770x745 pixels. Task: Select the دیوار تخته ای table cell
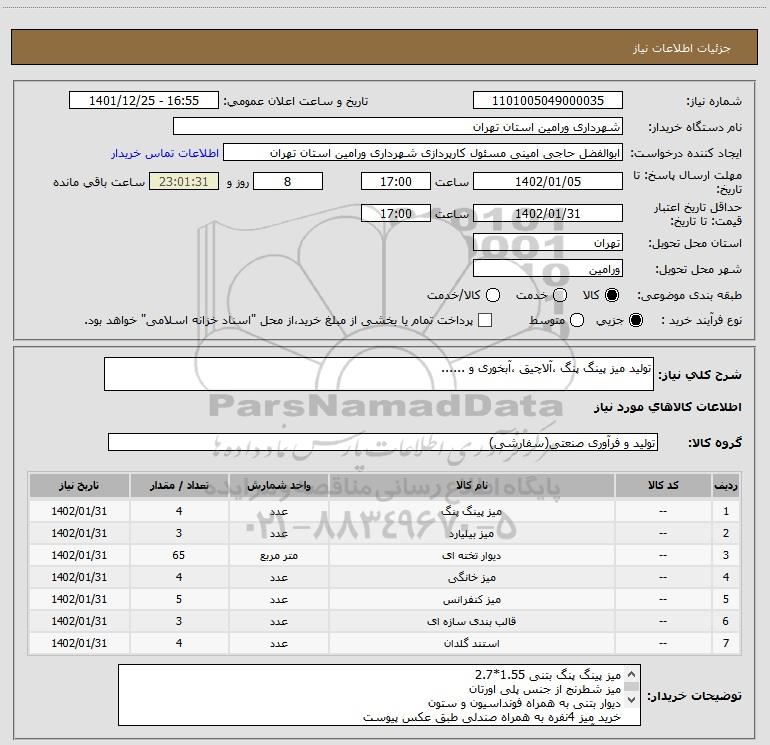pos(471,555)
